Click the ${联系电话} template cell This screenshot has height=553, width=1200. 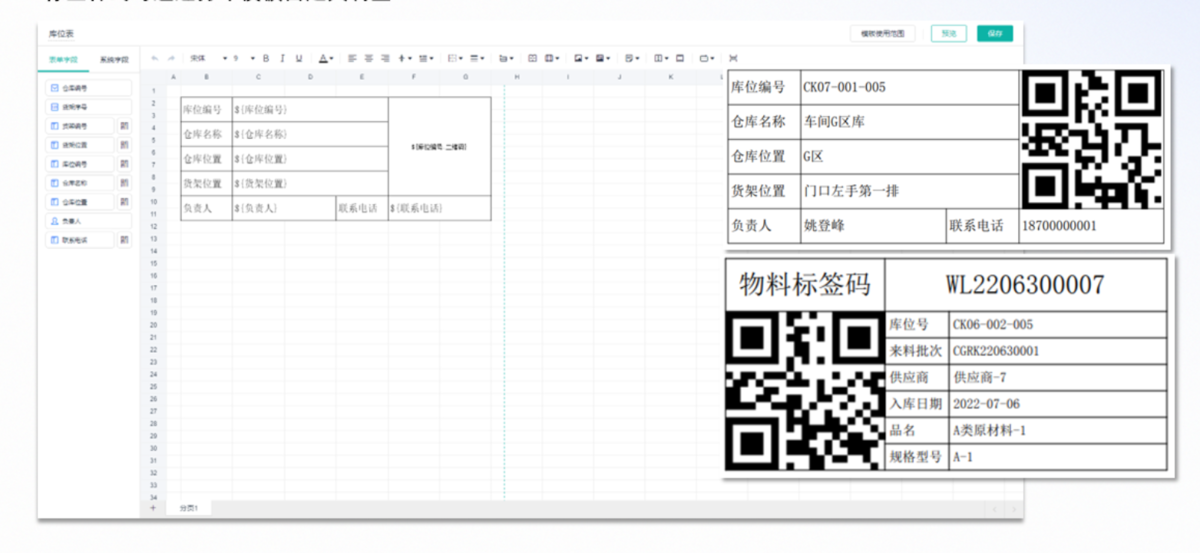pyautogui.click(x=439, y=208)
